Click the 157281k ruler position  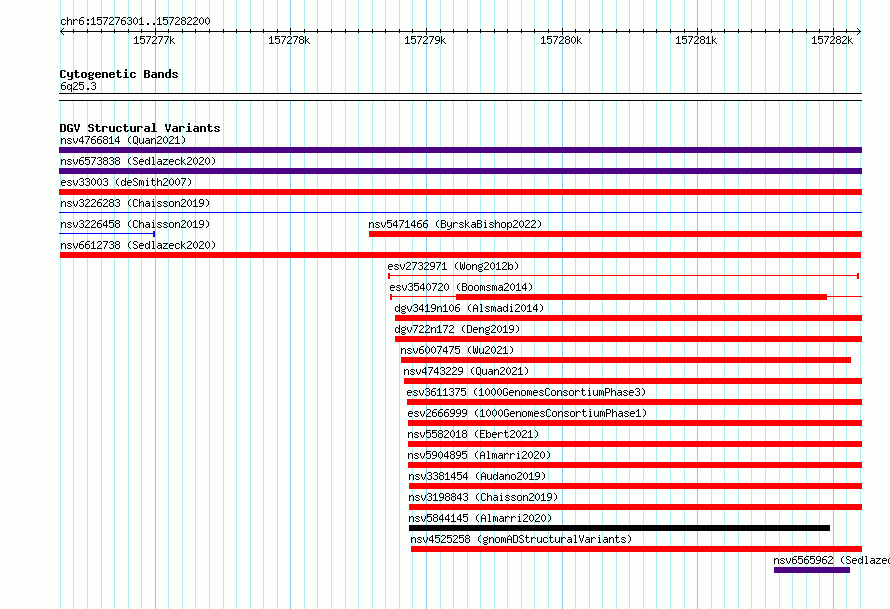point(696,40)
